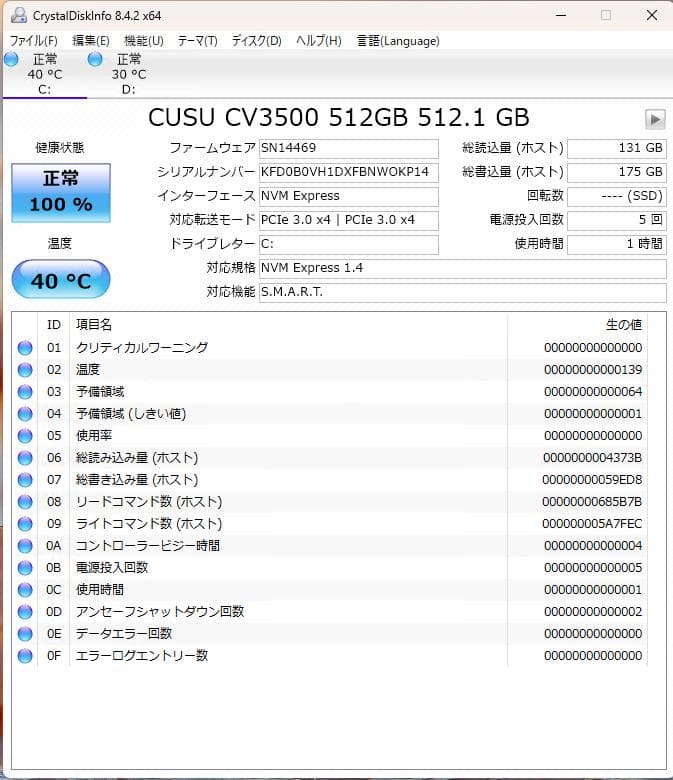Switch to the D: drive tab at 30 °C

129,74
